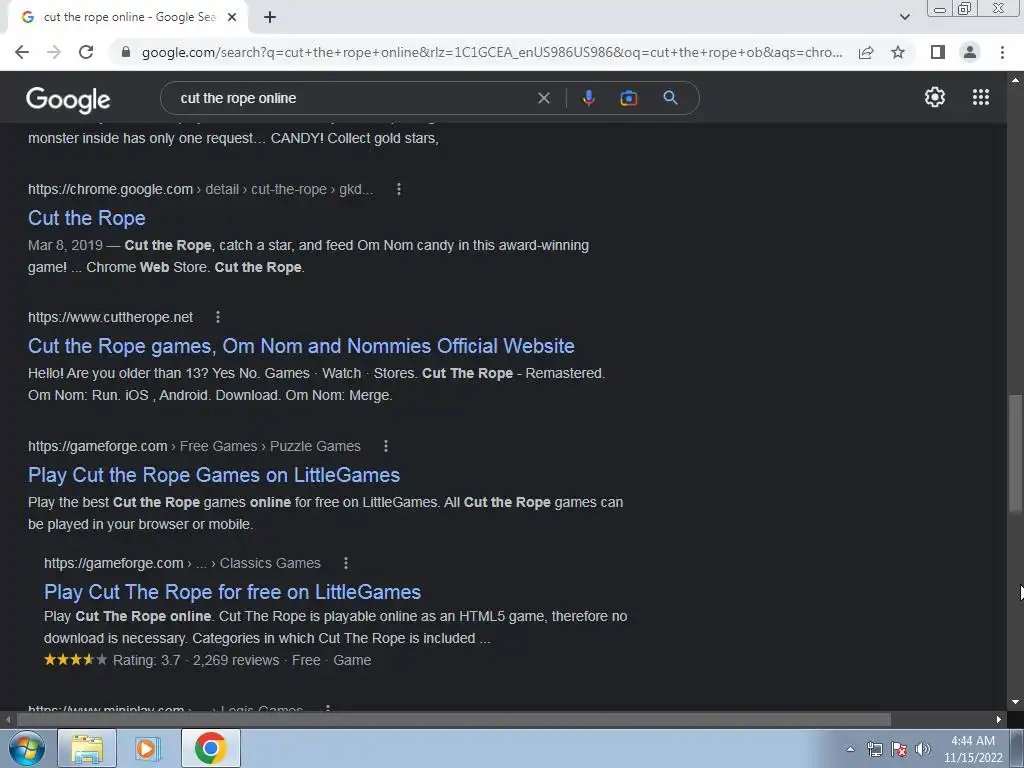Open Windows Explorer from the taskbar
The width and height of the screenshot is (1024, 768).
pos(87,748)
